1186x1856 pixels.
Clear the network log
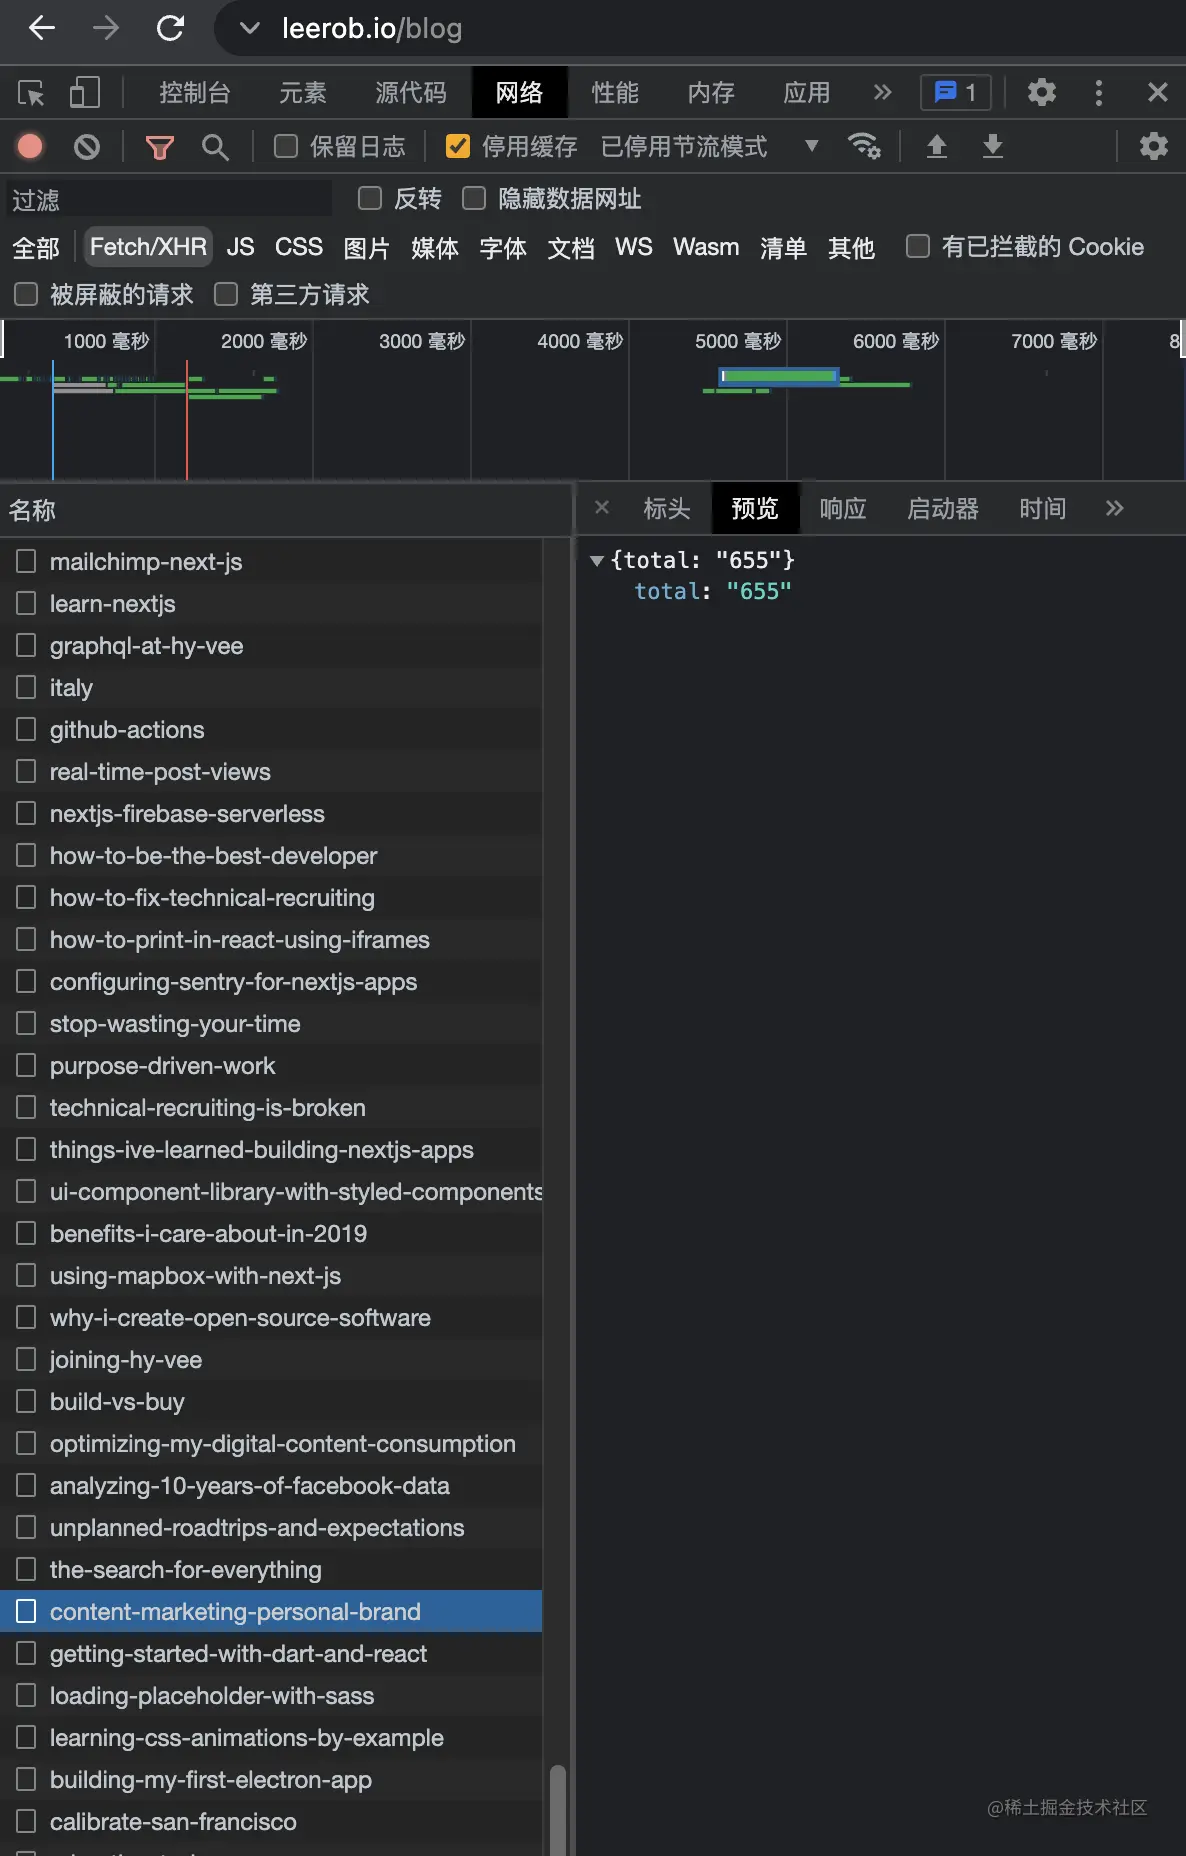[87, 147]
